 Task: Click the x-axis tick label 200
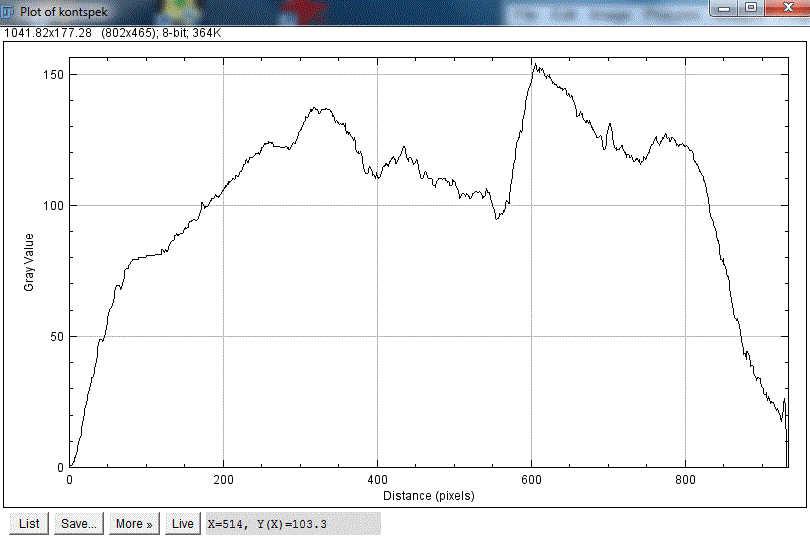coord(223,480)
